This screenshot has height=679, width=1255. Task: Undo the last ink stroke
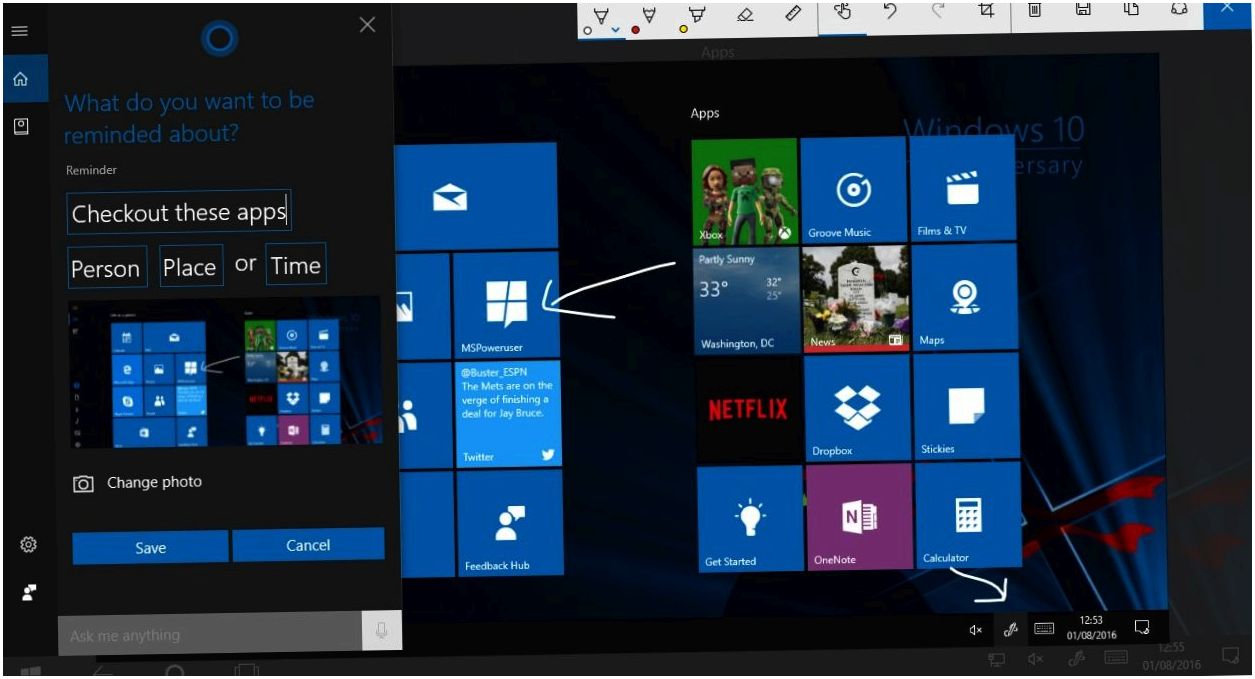[889, 11]
